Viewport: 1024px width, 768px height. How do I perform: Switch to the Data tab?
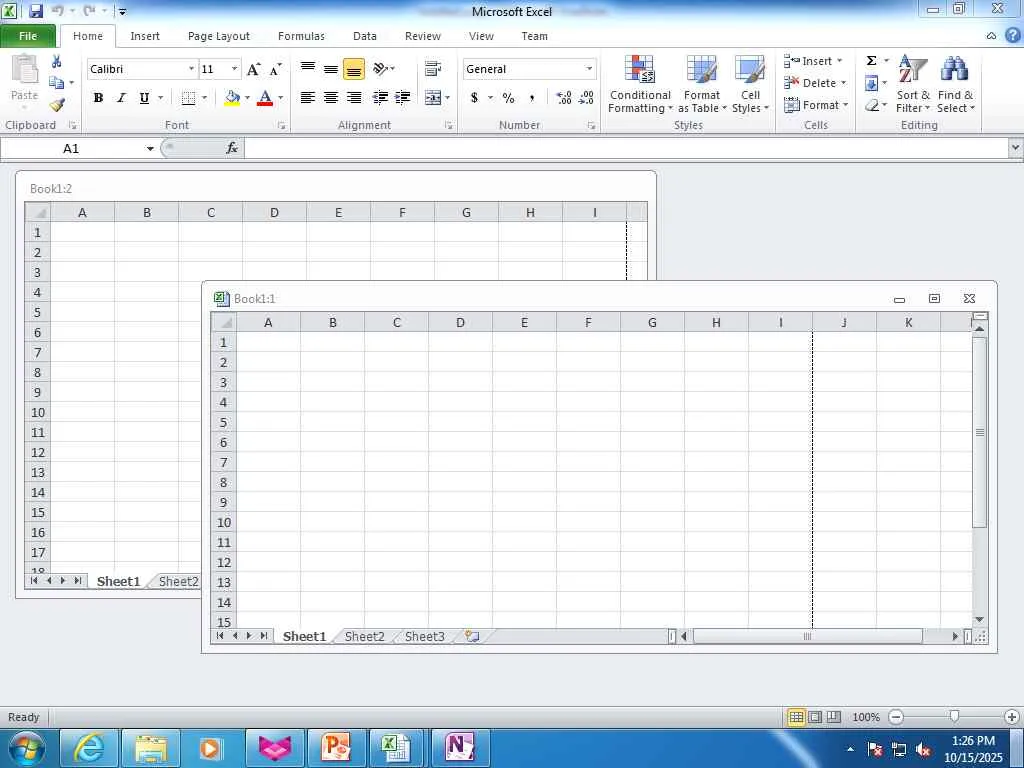point(364,36)
